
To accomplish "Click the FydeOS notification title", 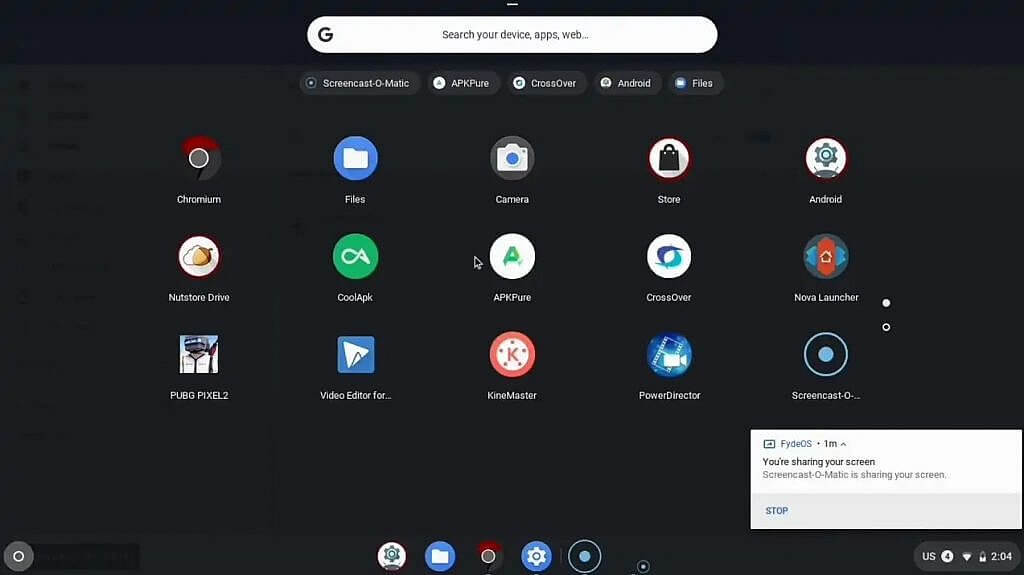I will (x=795, y=444).
